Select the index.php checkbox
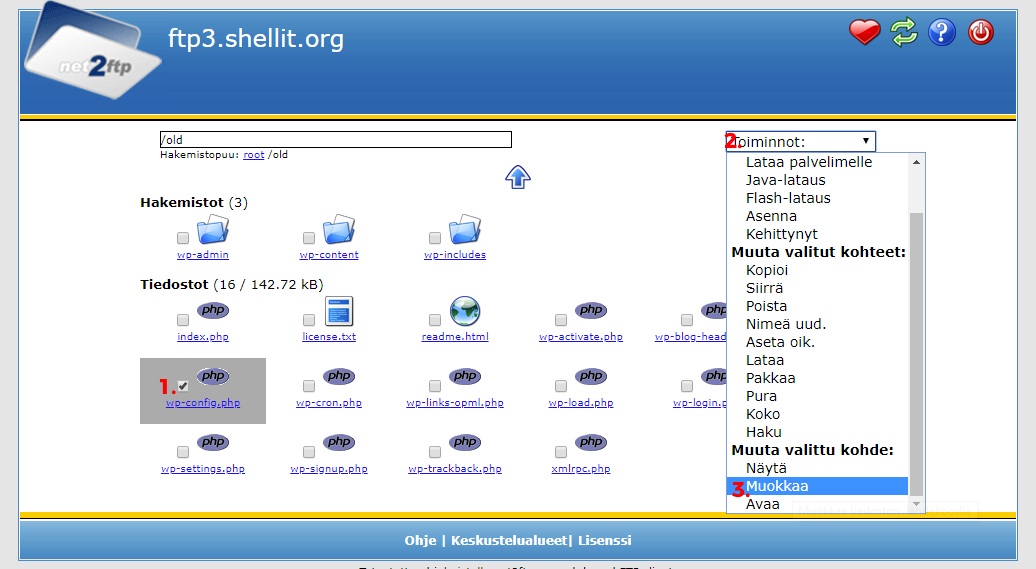 pos(183,320)
